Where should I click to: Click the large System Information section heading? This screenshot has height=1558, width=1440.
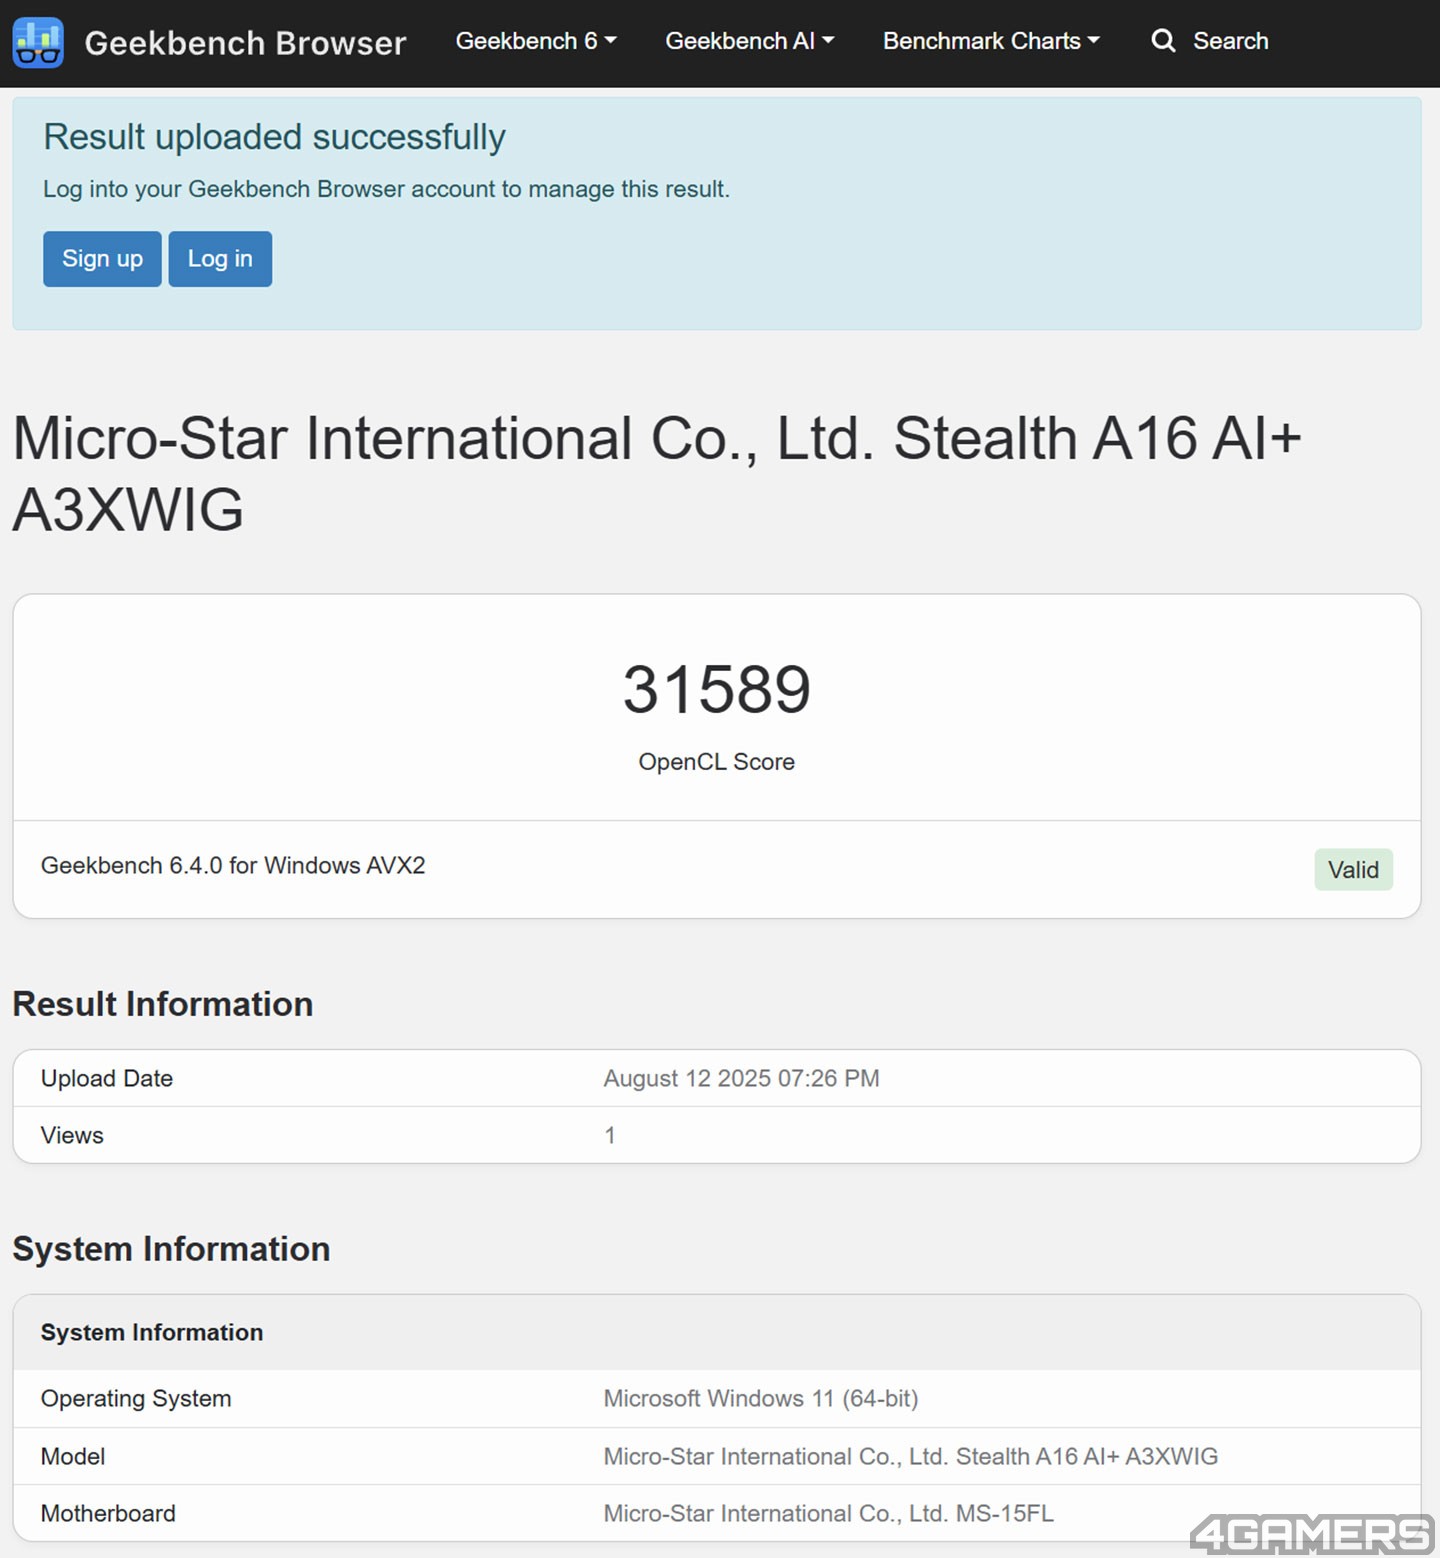(171, 1249)
